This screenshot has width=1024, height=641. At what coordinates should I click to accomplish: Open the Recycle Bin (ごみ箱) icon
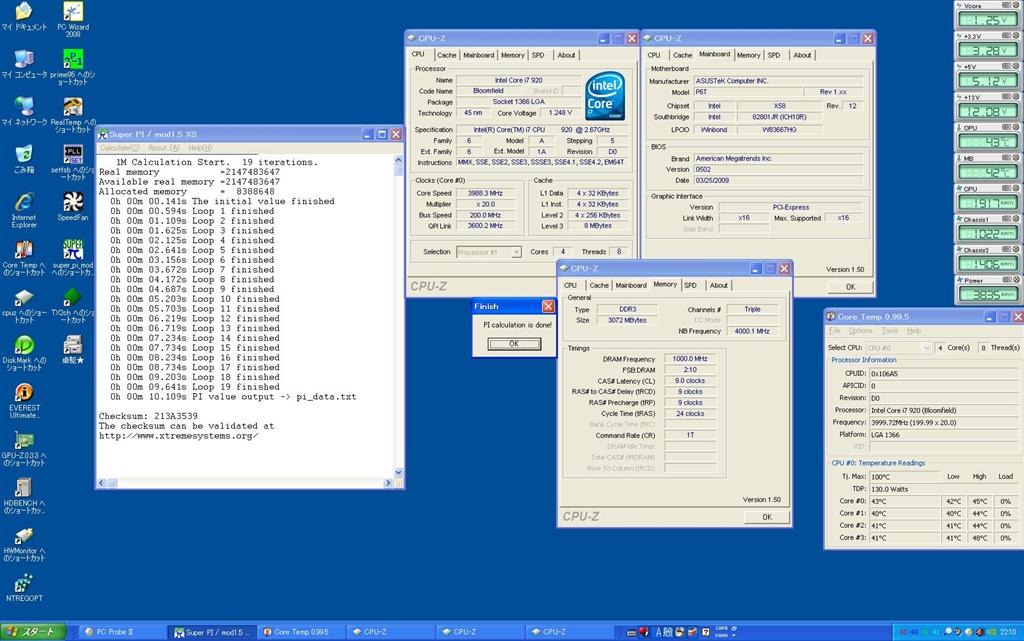click(x=23, y=155)
